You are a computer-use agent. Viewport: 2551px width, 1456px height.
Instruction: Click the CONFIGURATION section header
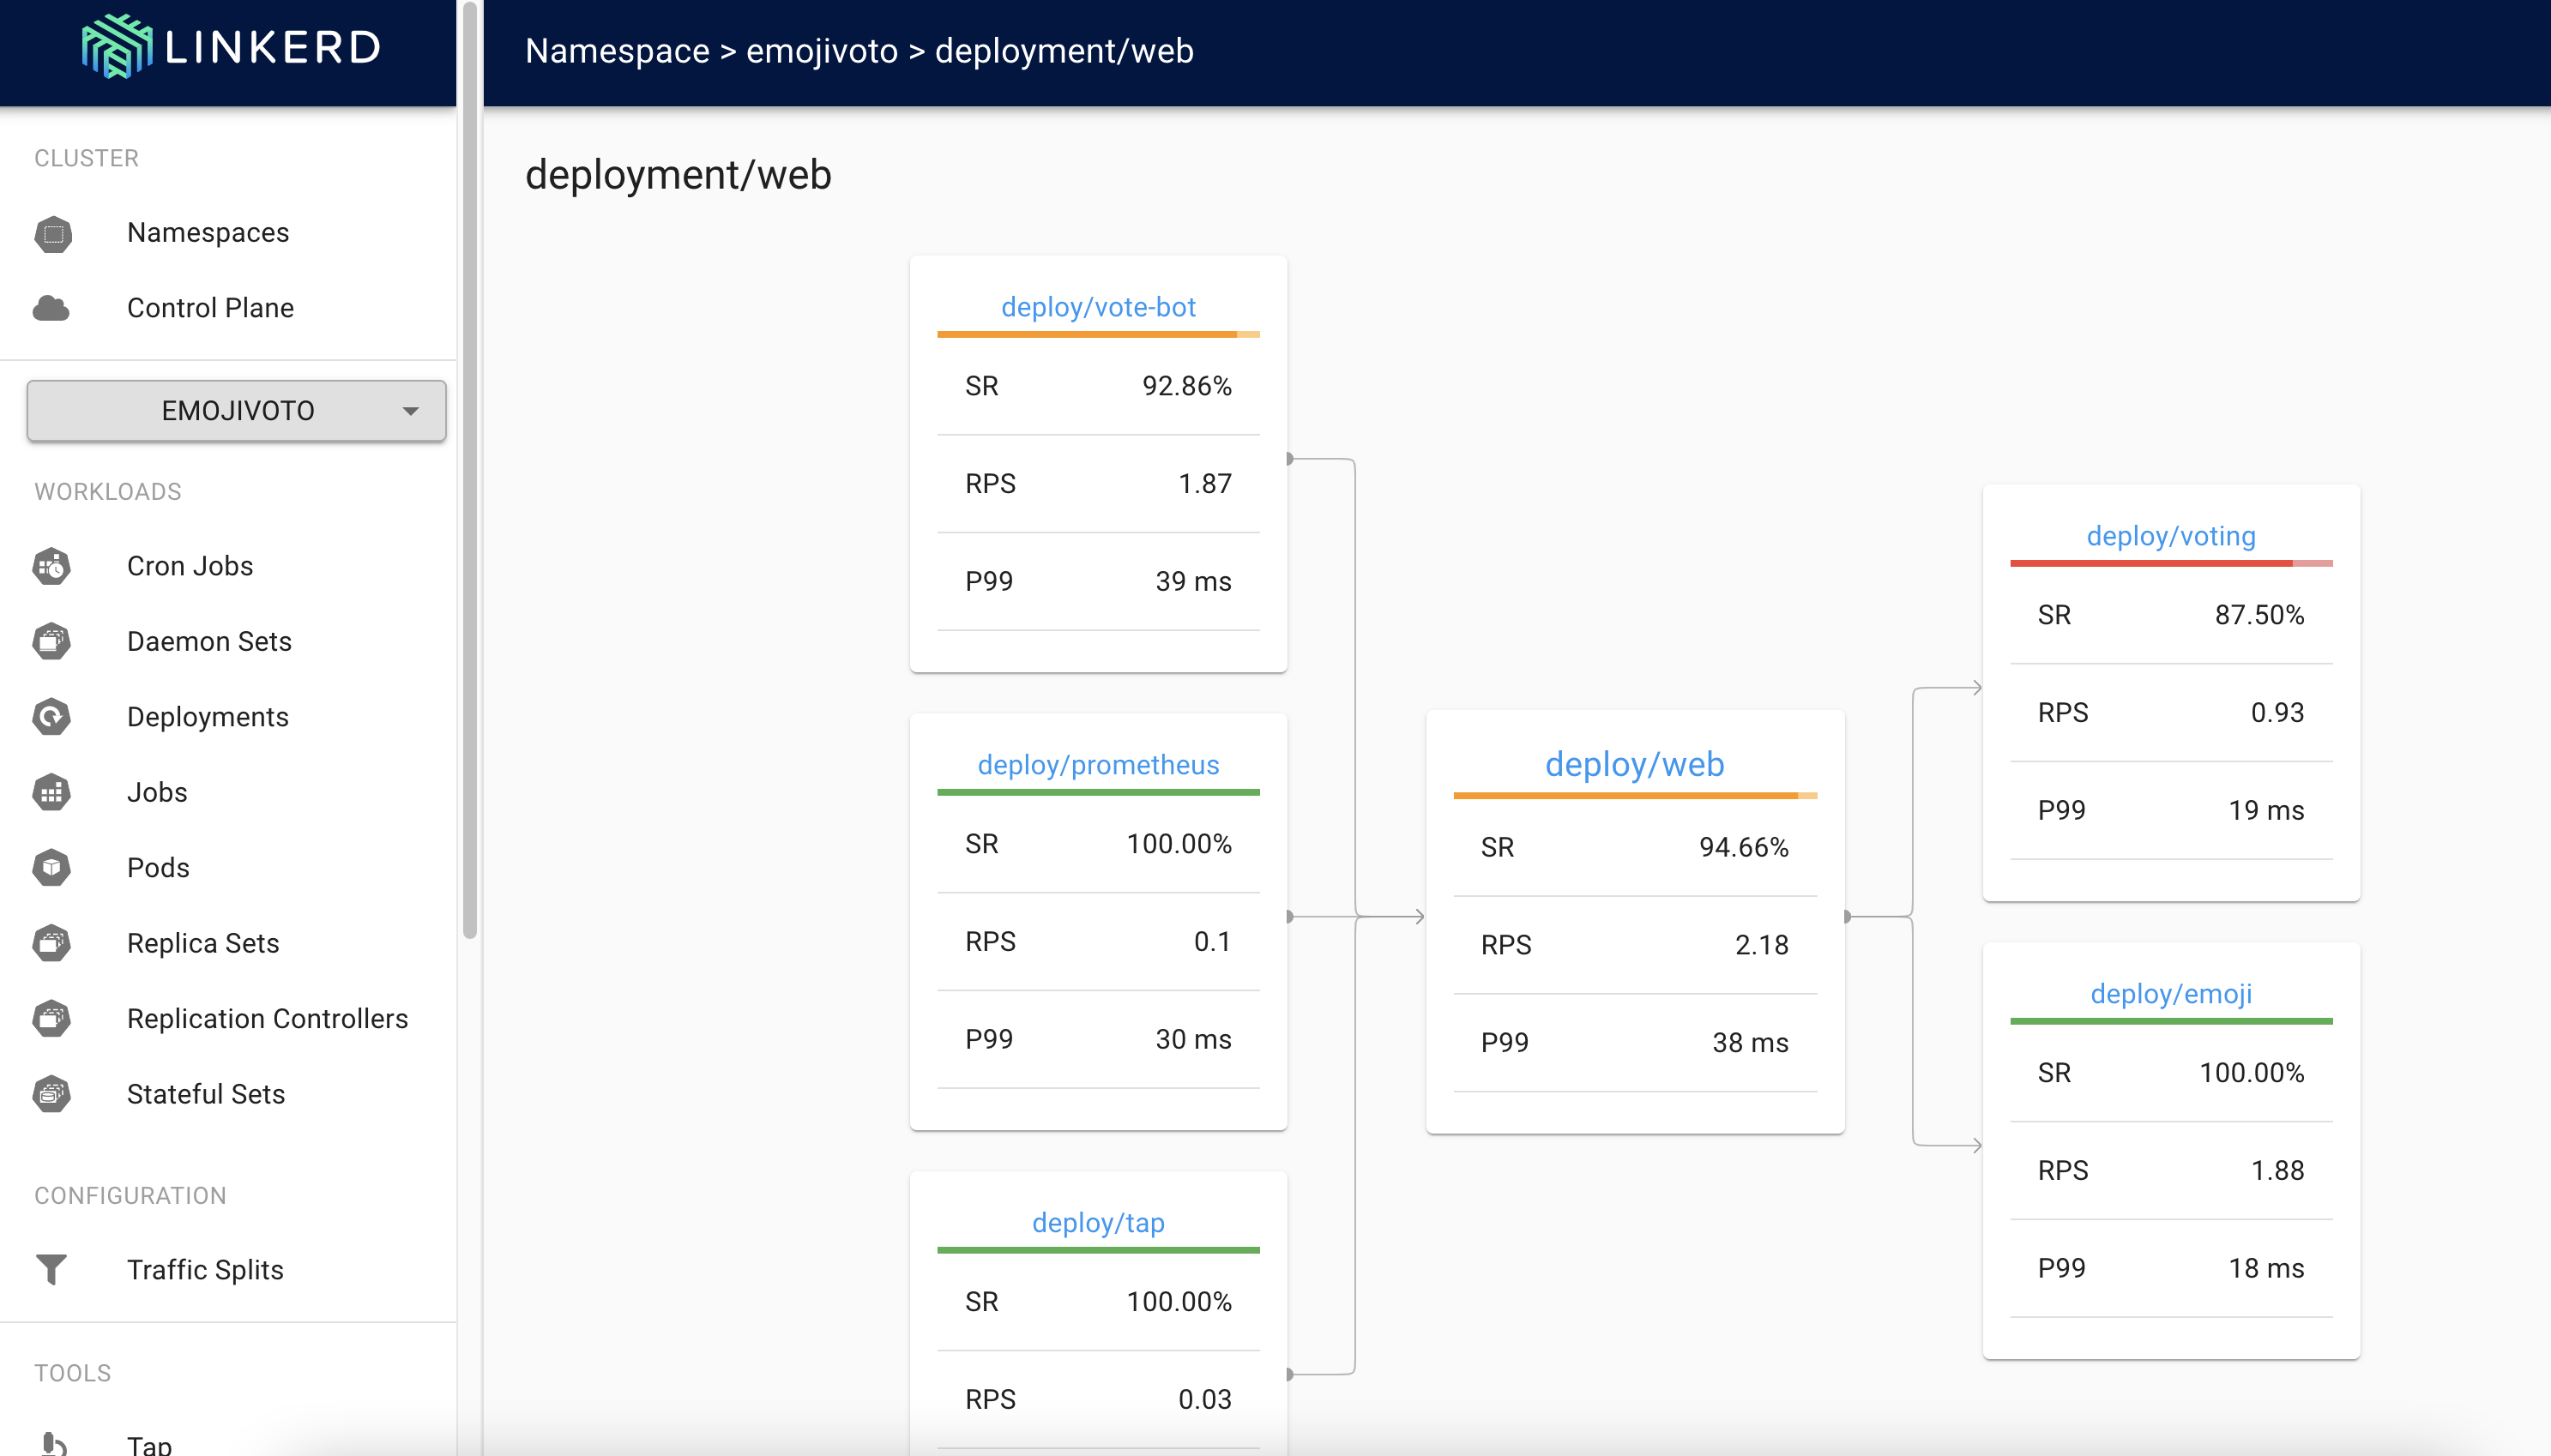coord(130,1196)
